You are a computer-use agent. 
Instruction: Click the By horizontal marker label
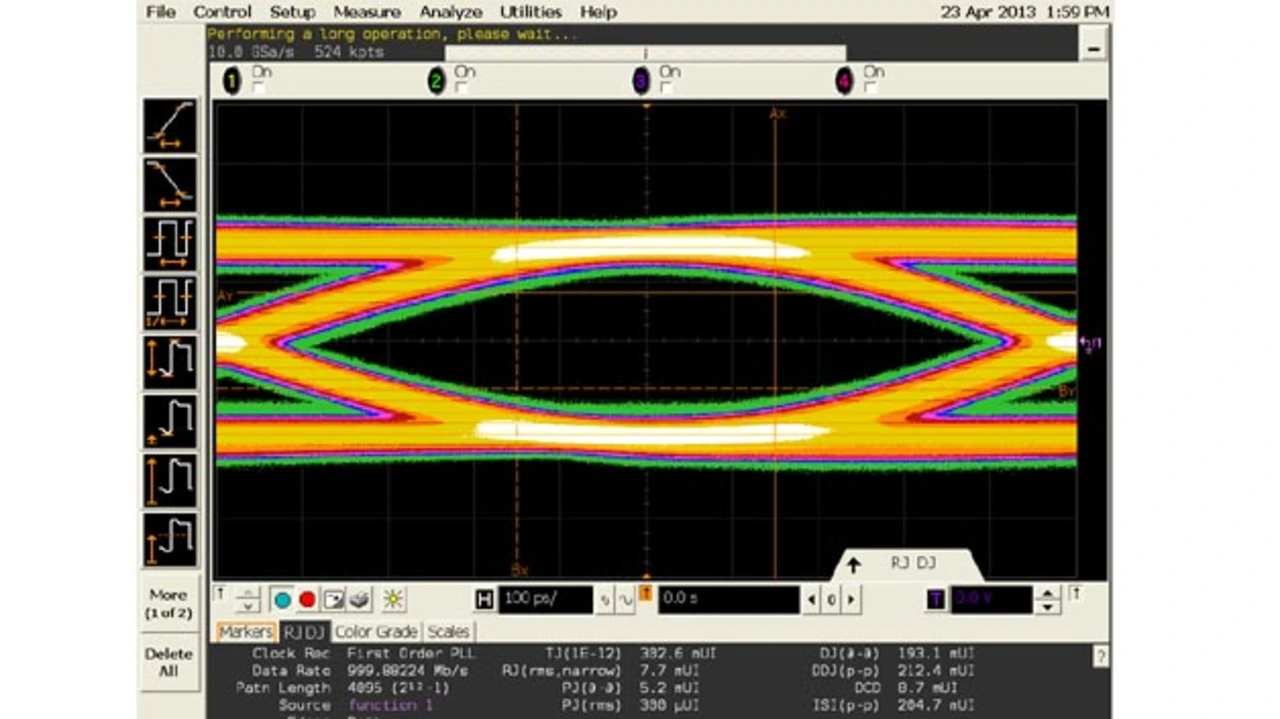1066,391
